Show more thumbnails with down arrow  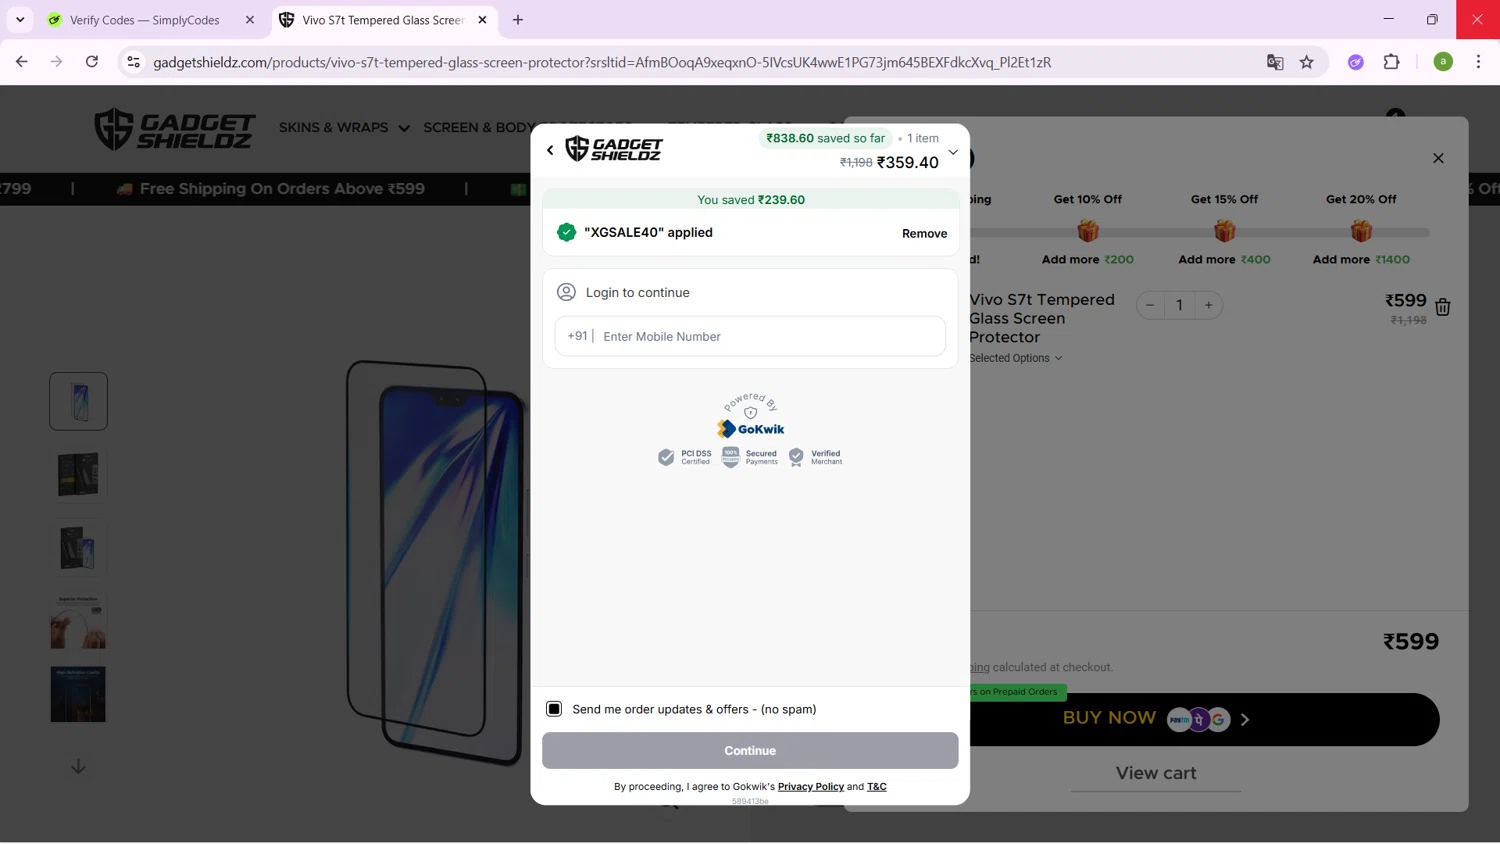tap(78, 767)
